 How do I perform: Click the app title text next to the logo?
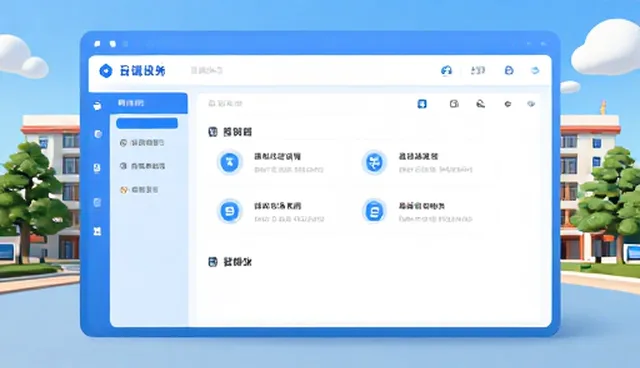click(142, 71)
